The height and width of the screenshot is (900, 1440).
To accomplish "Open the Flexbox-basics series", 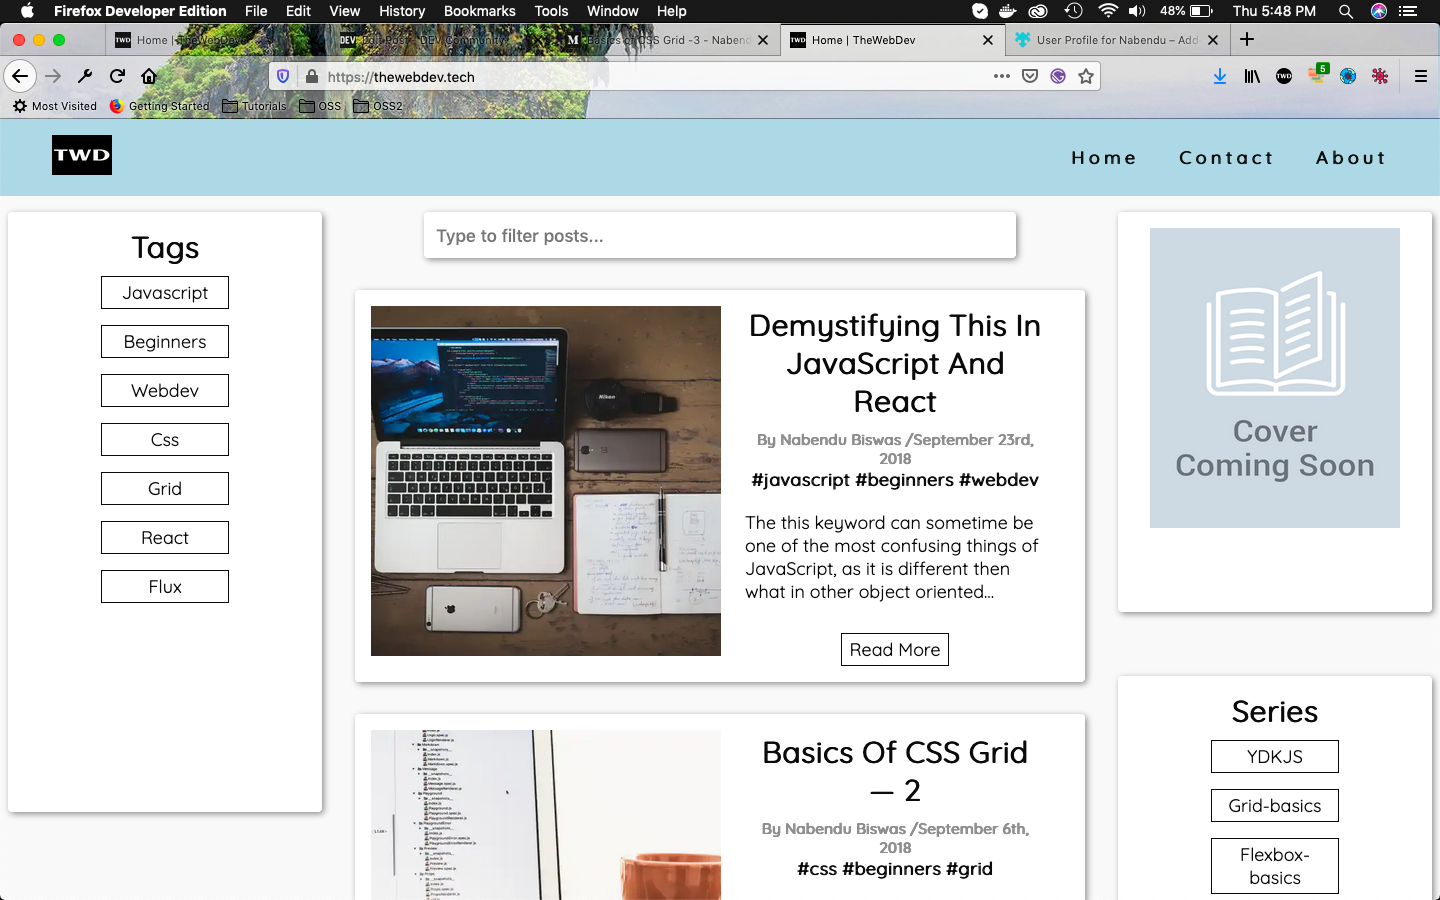I will tap(1275, 866).
